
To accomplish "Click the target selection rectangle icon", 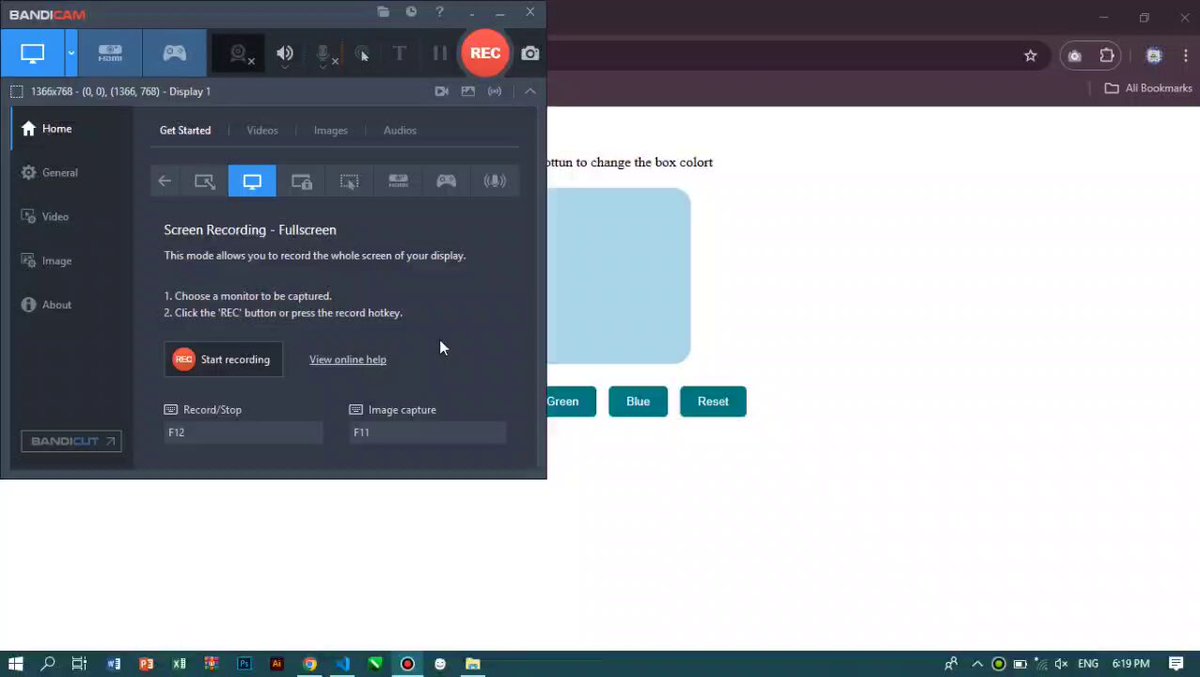I will 16,91.
